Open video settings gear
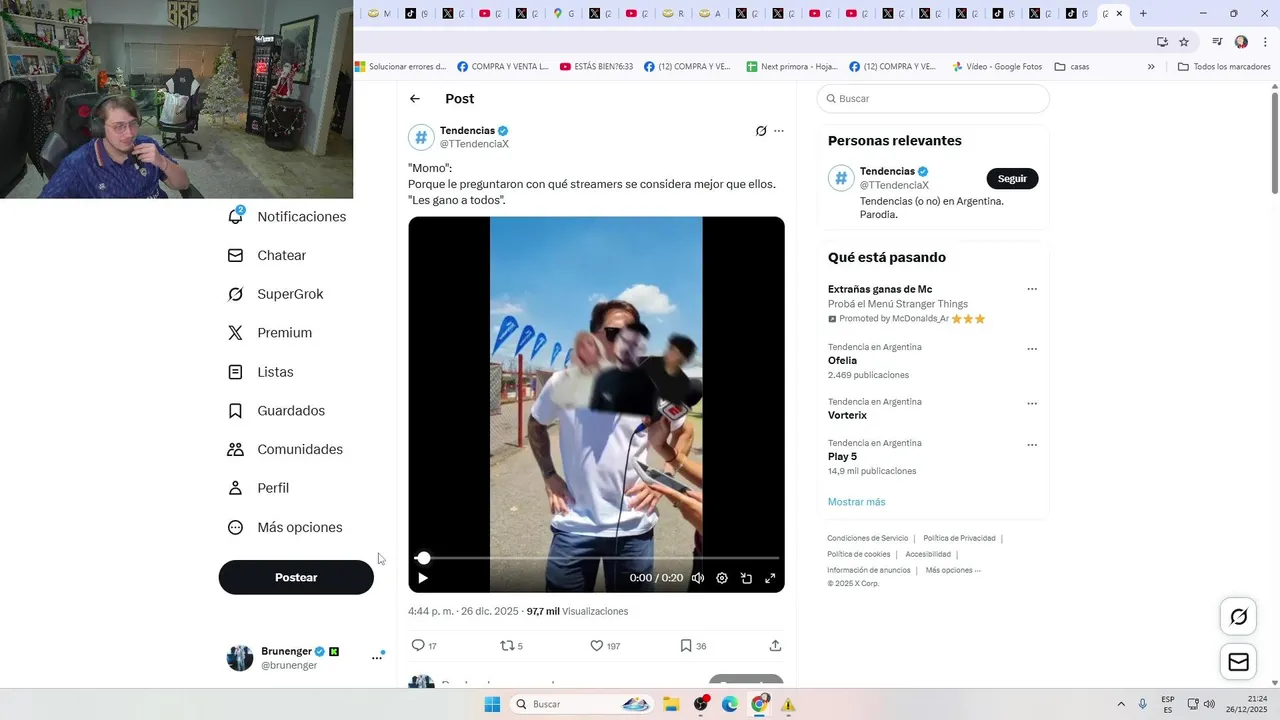This screenshot has width=1280, height=720. [722, 578]
